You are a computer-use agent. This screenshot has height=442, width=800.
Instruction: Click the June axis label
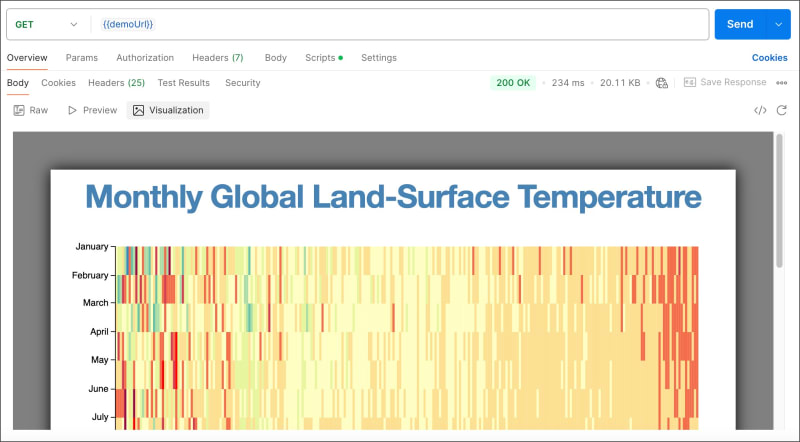98,388
